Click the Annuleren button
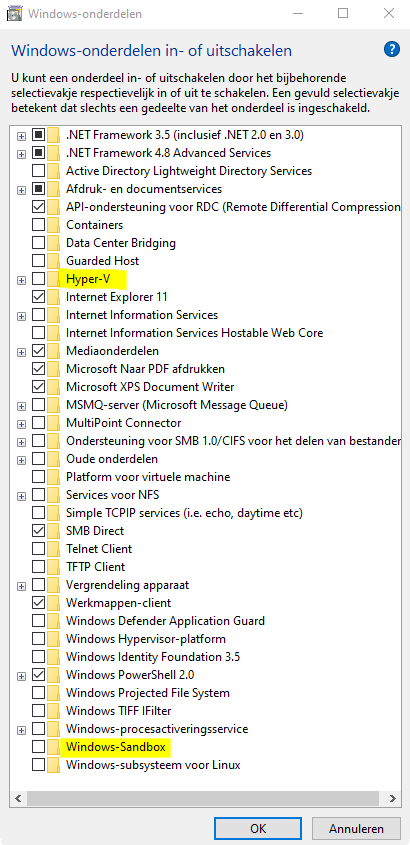 coord(356,828)
